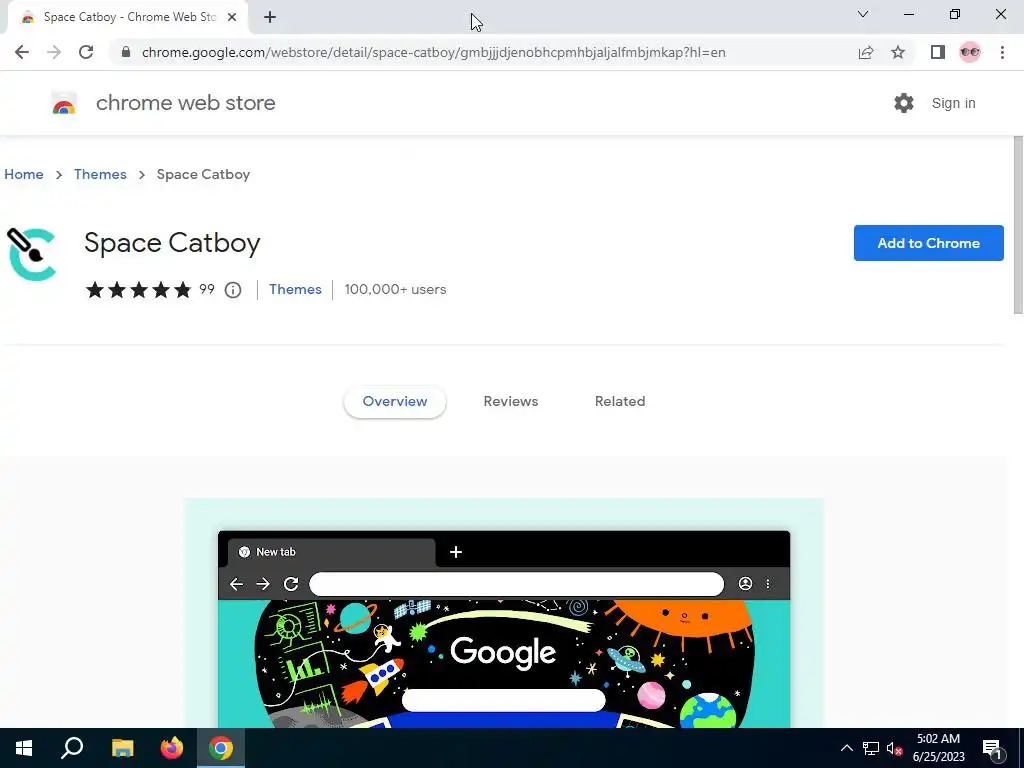Reload the current page
1024x768 pixels.
click(x=86, y=52)
